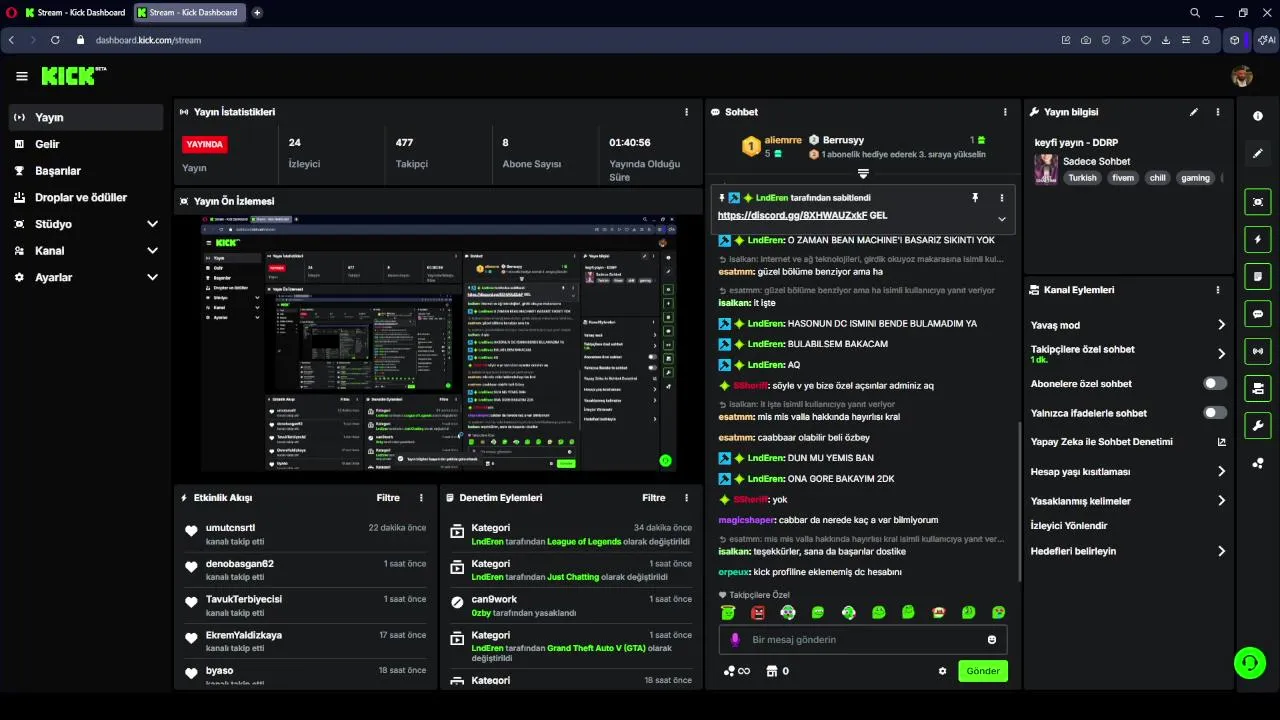Open the Yavaş mod options arrow

point(1221,325)
